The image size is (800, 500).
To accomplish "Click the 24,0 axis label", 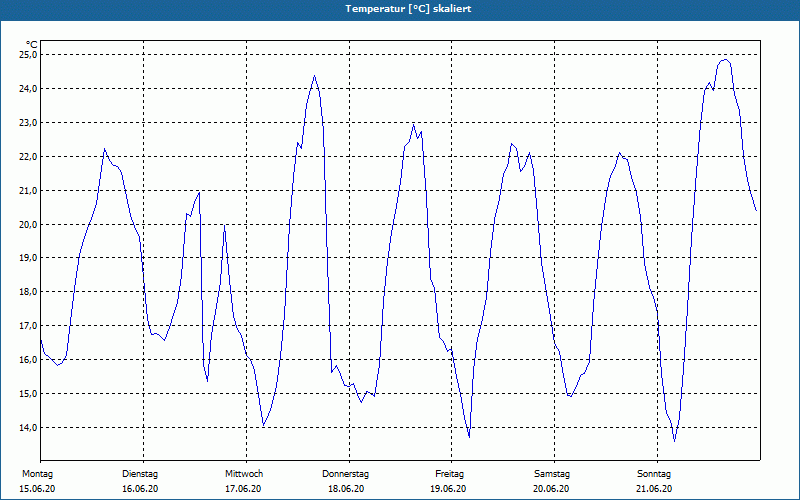I will (28, 89).
